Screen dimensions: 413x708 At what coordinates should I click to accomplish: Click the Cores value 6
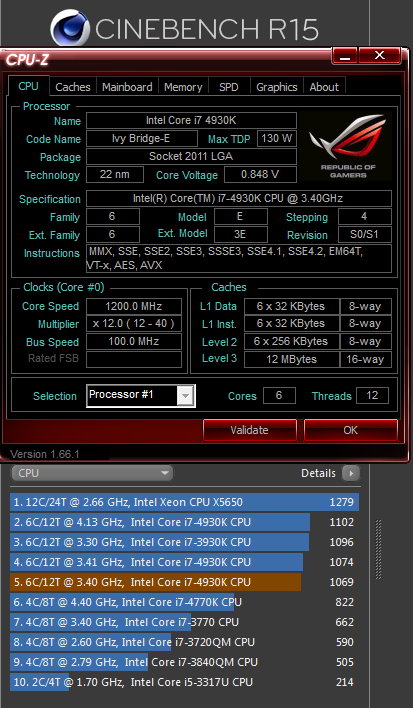(279, 396)
